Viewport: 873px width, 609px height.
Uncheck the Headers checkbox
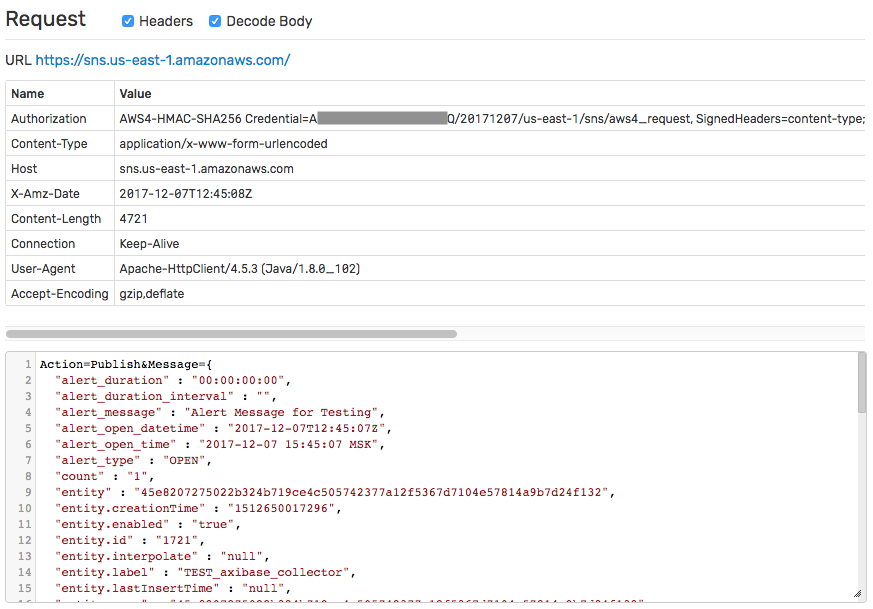pyautogui.click(x=127, y=21)
